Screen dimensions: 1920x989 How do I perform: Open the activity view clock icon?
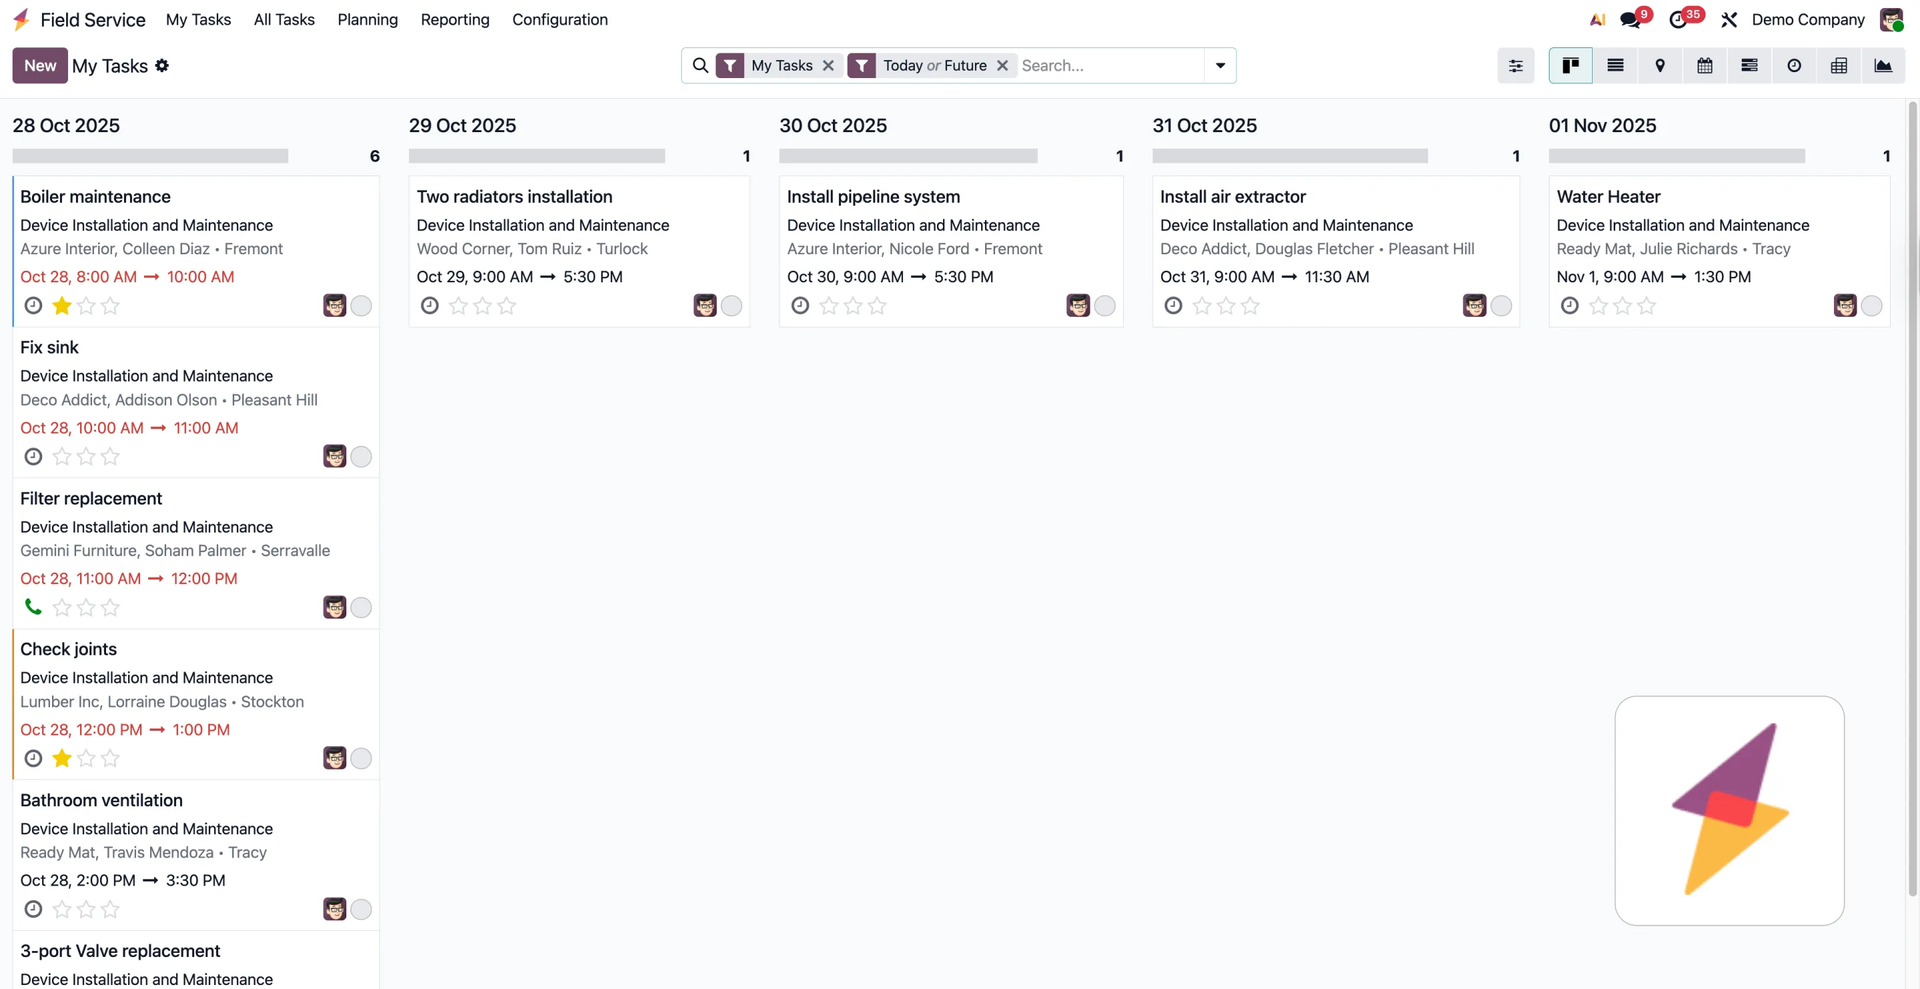1794,66
